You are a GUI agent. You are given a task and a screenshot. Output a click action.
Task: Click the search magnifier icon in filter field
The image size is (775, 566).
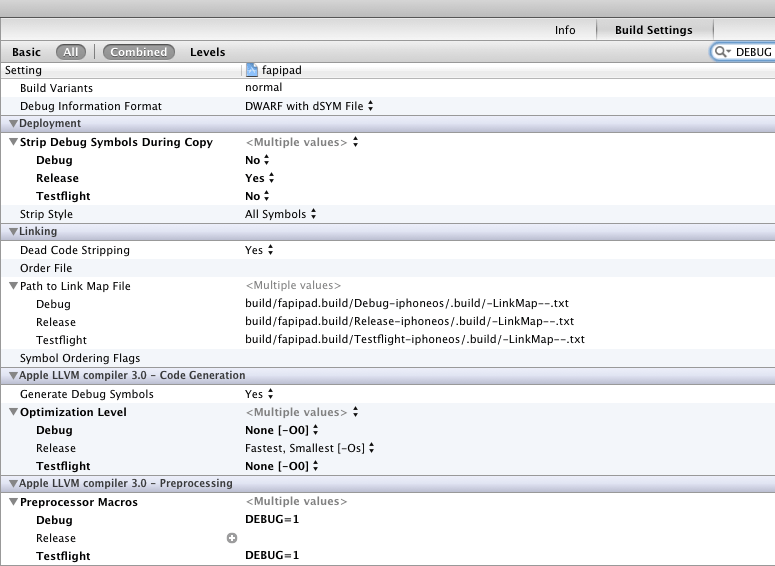coord(722,52)
